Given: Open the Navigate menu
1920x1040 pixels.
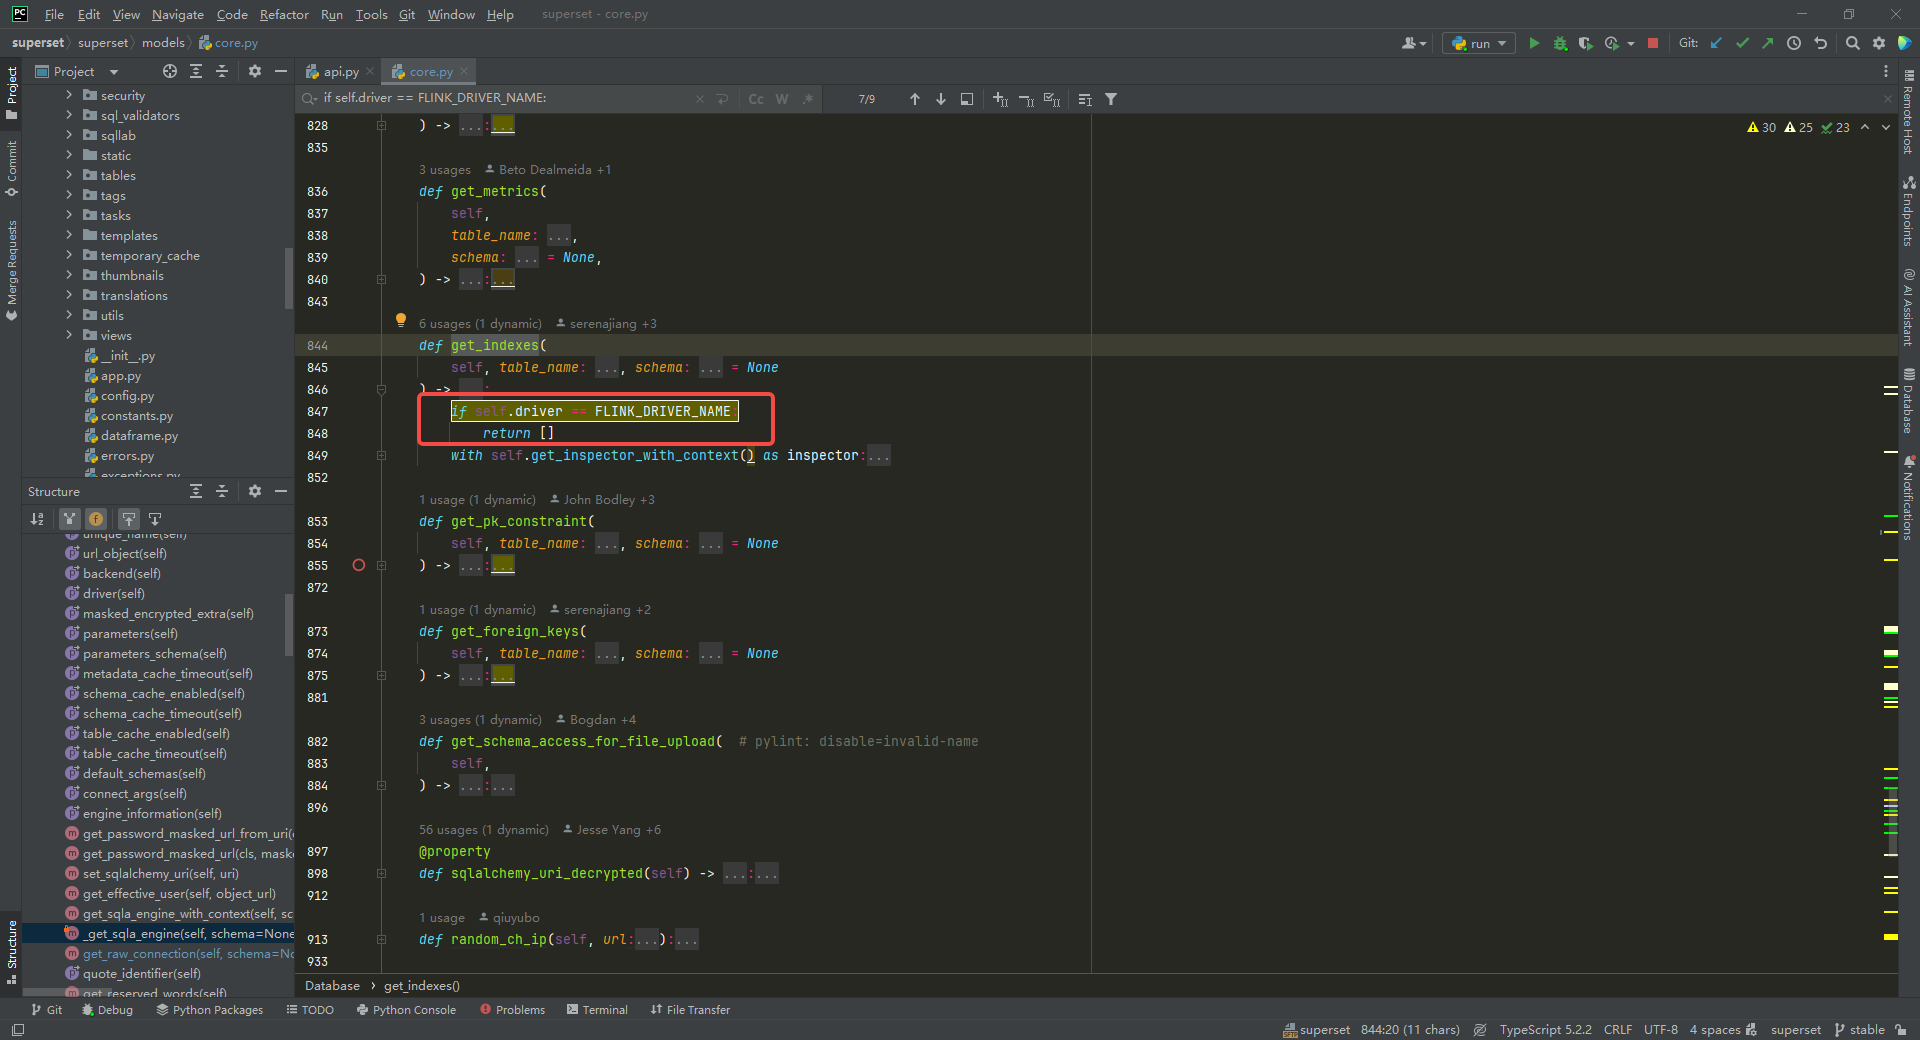Looking at the screenshot, I should pyautogui.click(x=178, y=14).
